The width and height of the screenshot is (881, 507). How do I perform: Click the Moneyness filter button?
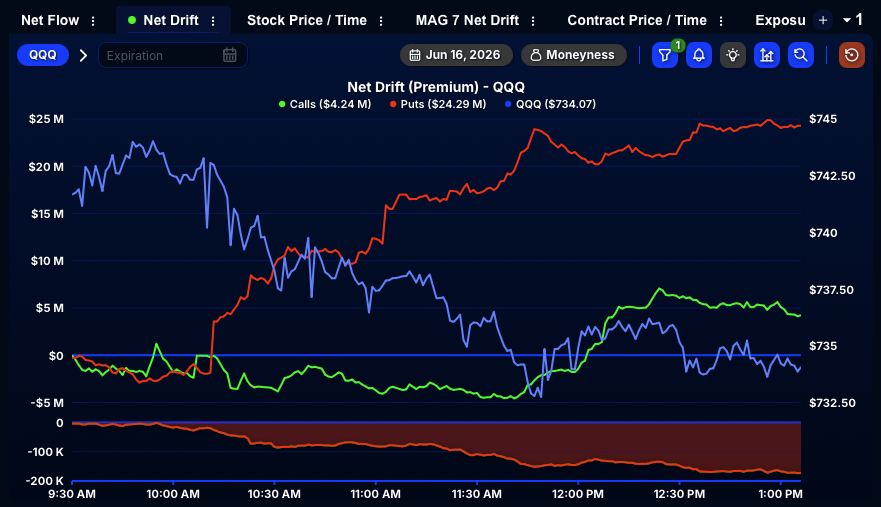(573, 55)
